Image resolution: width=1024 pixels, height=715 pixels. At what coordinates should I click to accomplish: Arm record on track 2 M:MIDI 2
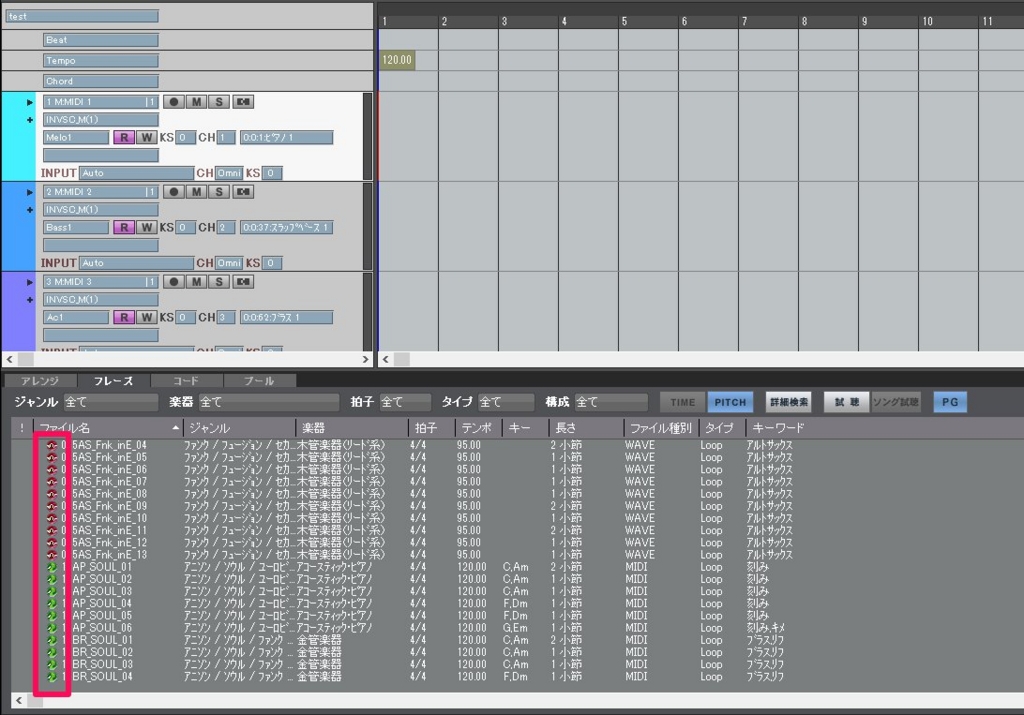[173, 192]
